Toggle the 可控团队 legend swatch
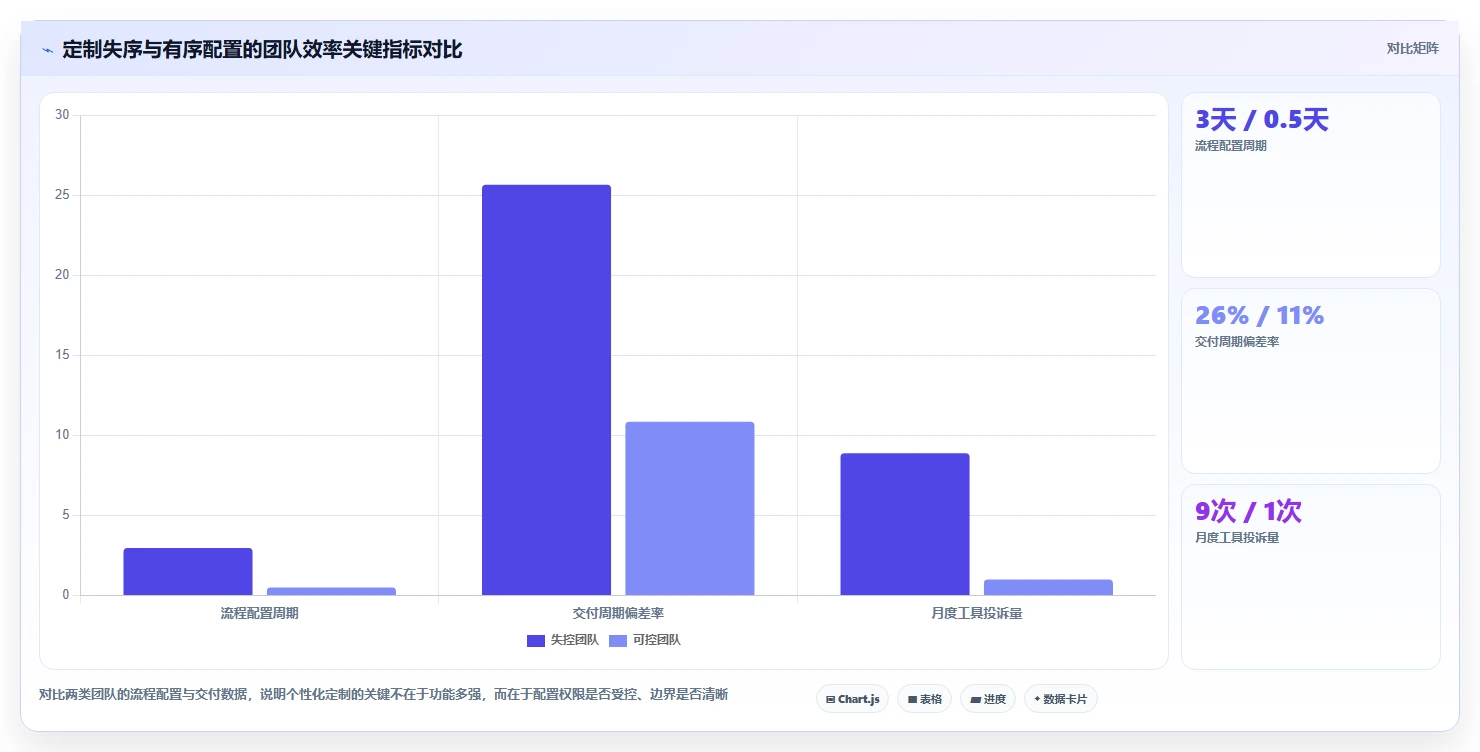The image size is (1480, 752). coord(618,640)
